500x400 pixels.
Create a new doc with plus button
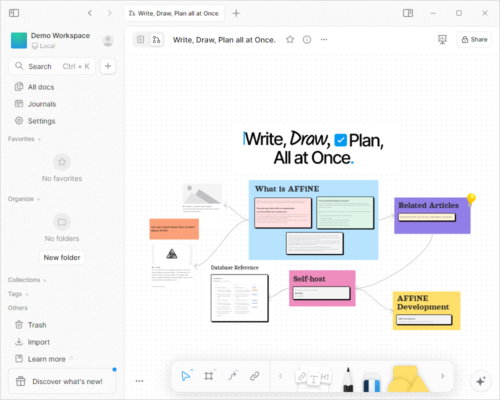pos(108,66)
